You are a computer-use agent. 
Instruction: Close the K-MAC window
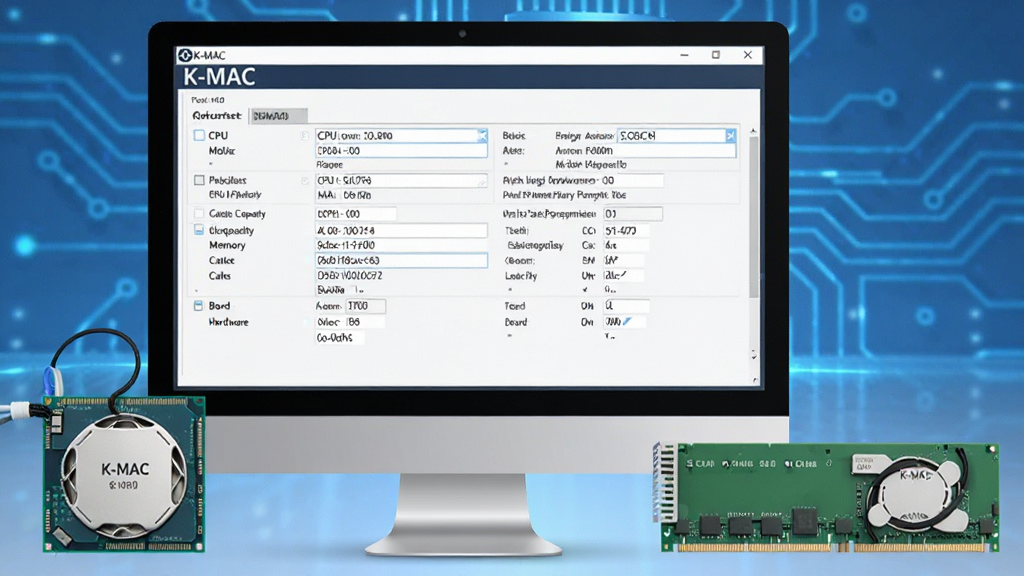pyautogui.click(x=748, y=55)
